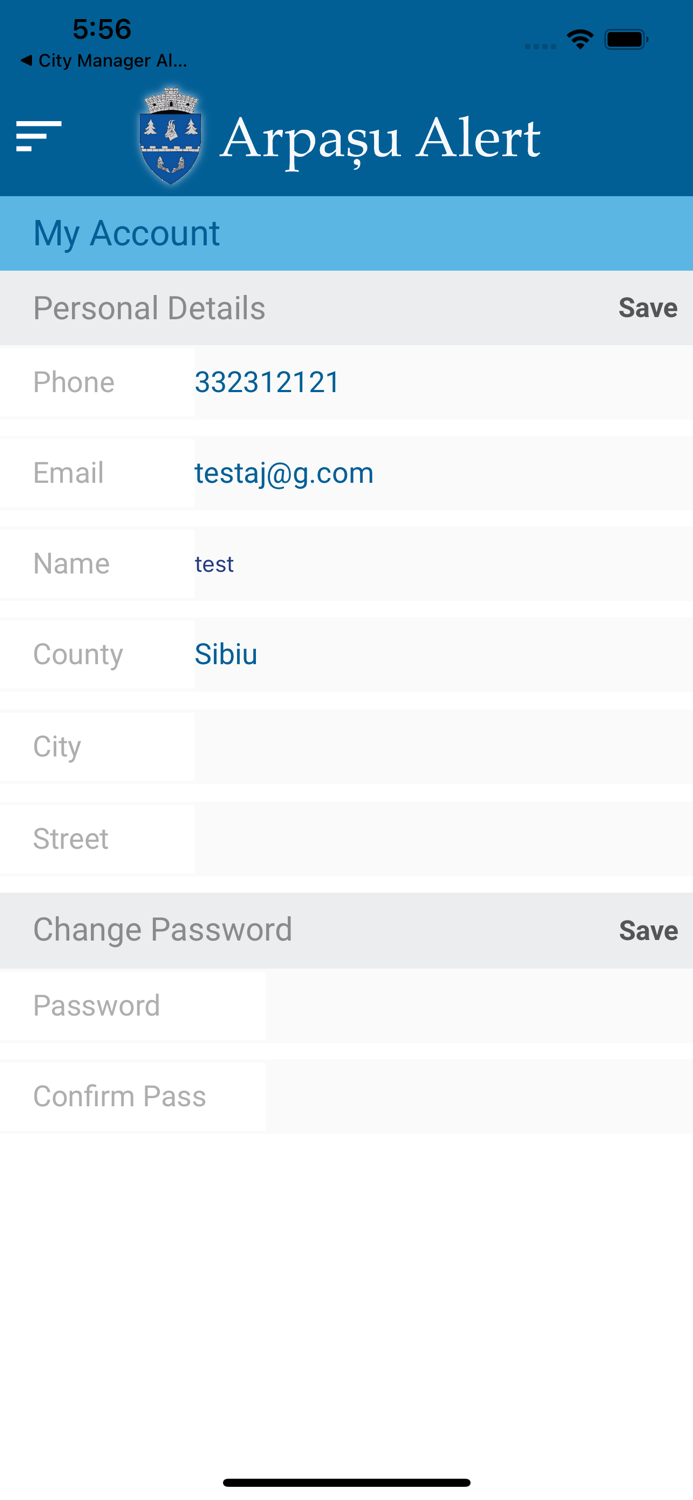Image resolution: width=693 pixels, height=1500 pixels.
Task: Edit the Phone number field
Action: point(442,382)
